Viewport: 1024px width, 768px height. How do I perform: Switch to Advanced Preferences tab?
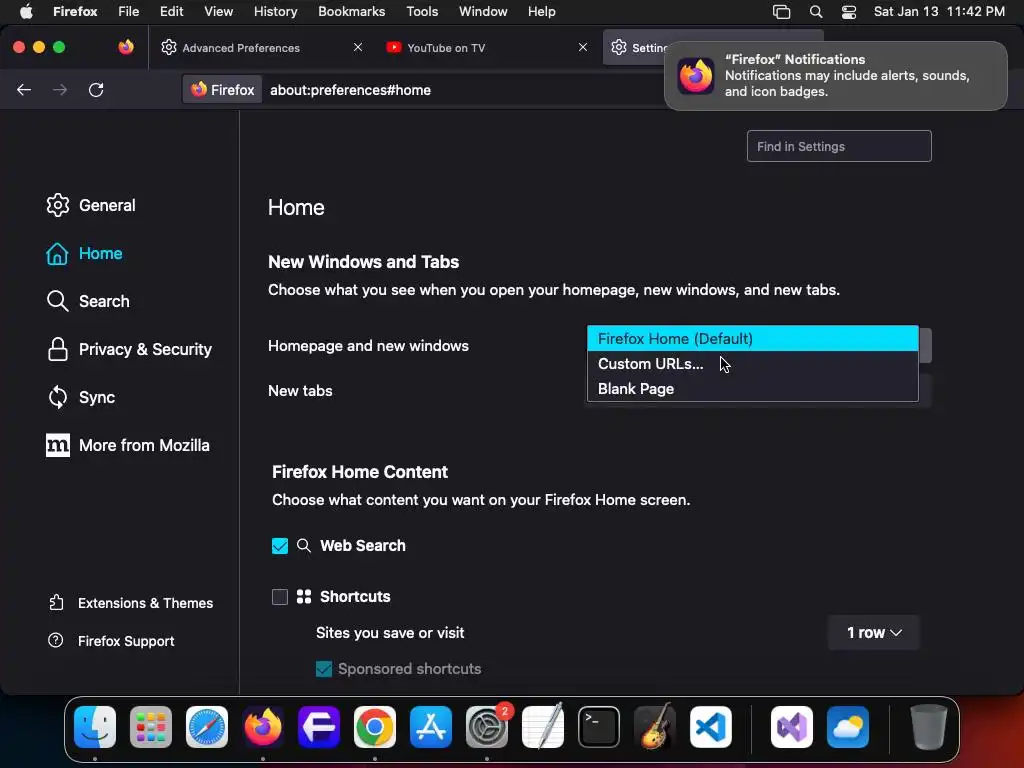261,47
